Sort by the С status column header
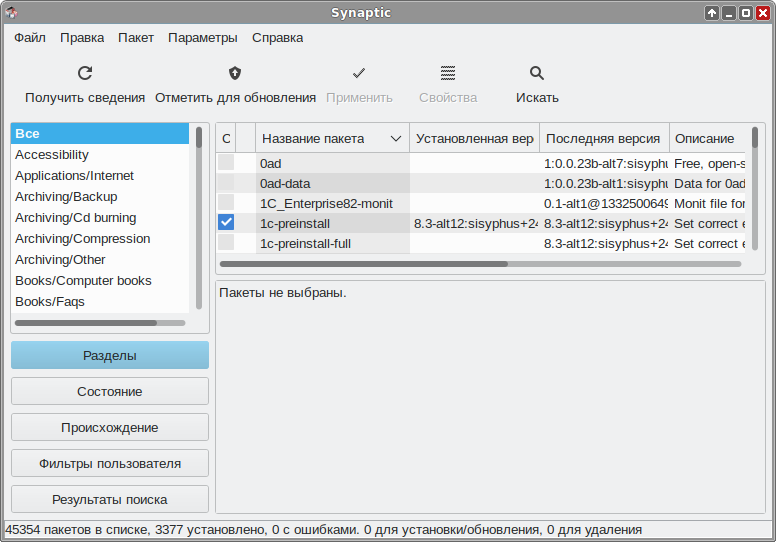 point(226,139)
